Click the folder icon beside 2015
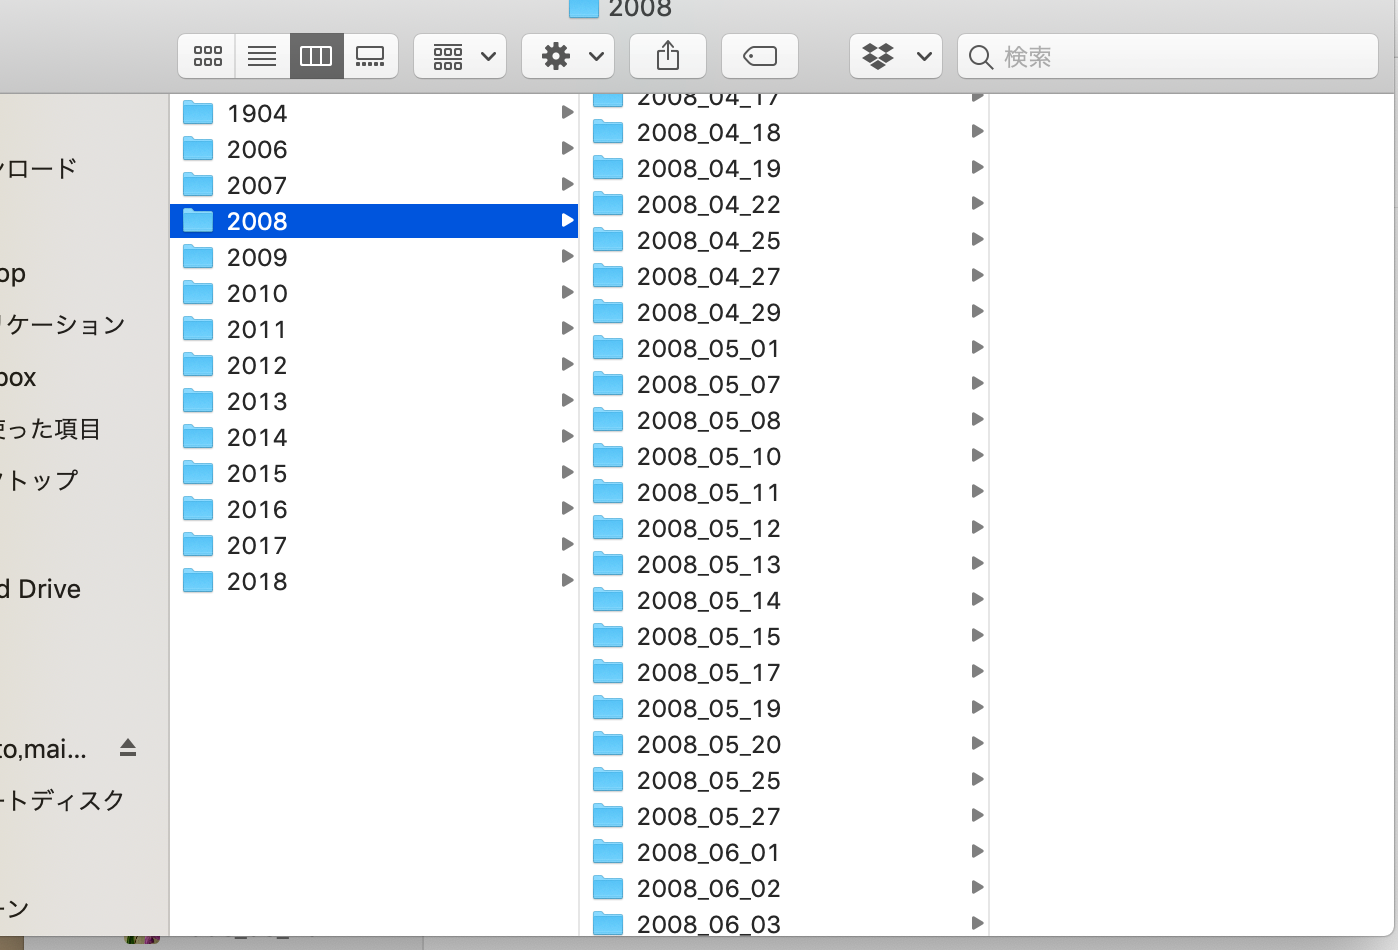This screenshot has height=950, width=1398. point(198,472)
